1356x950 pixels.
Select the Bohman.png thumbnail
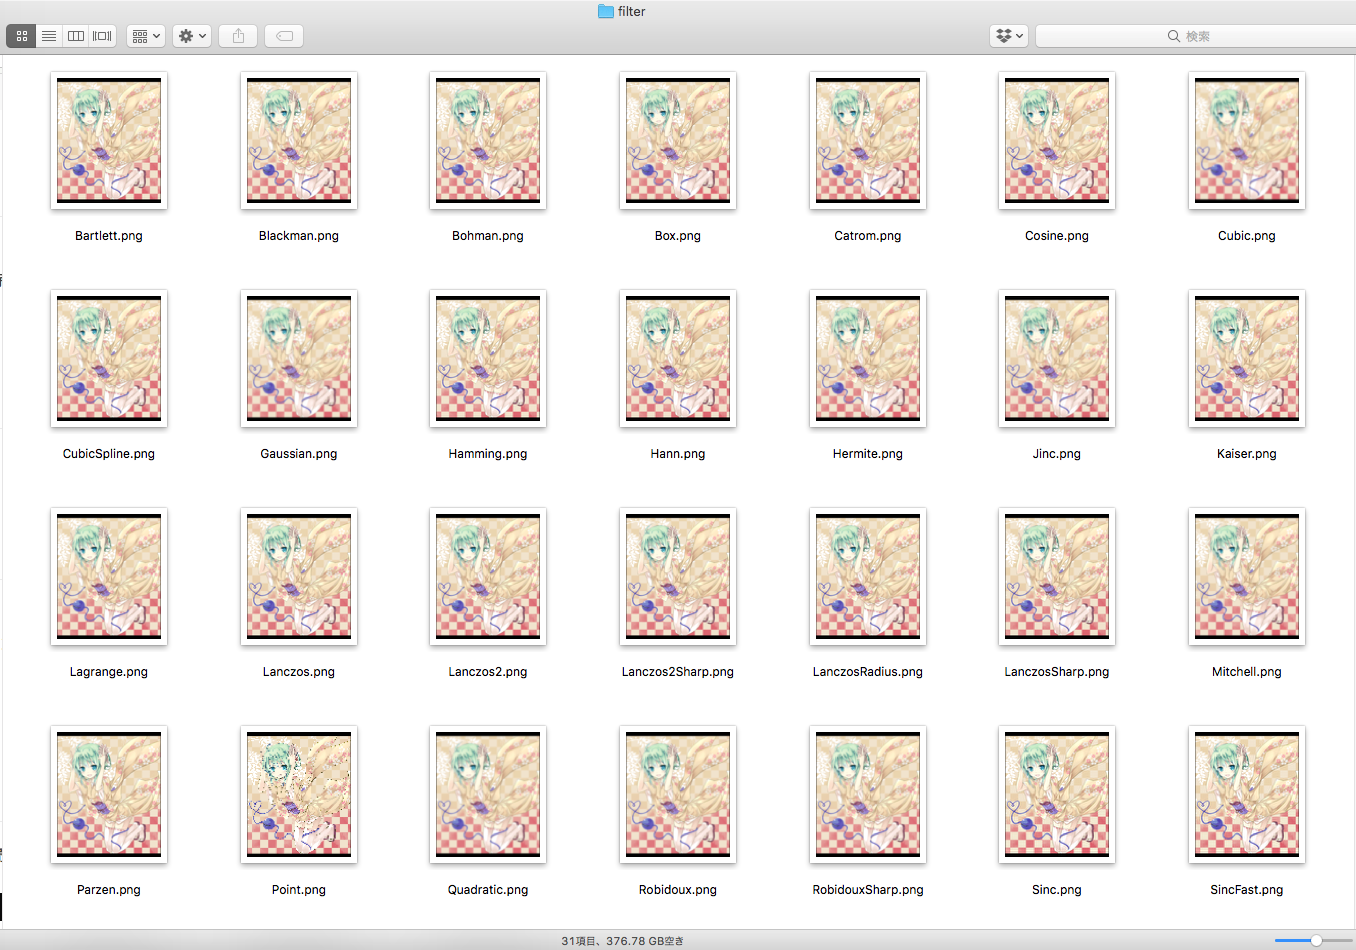[x=488, y=140]
